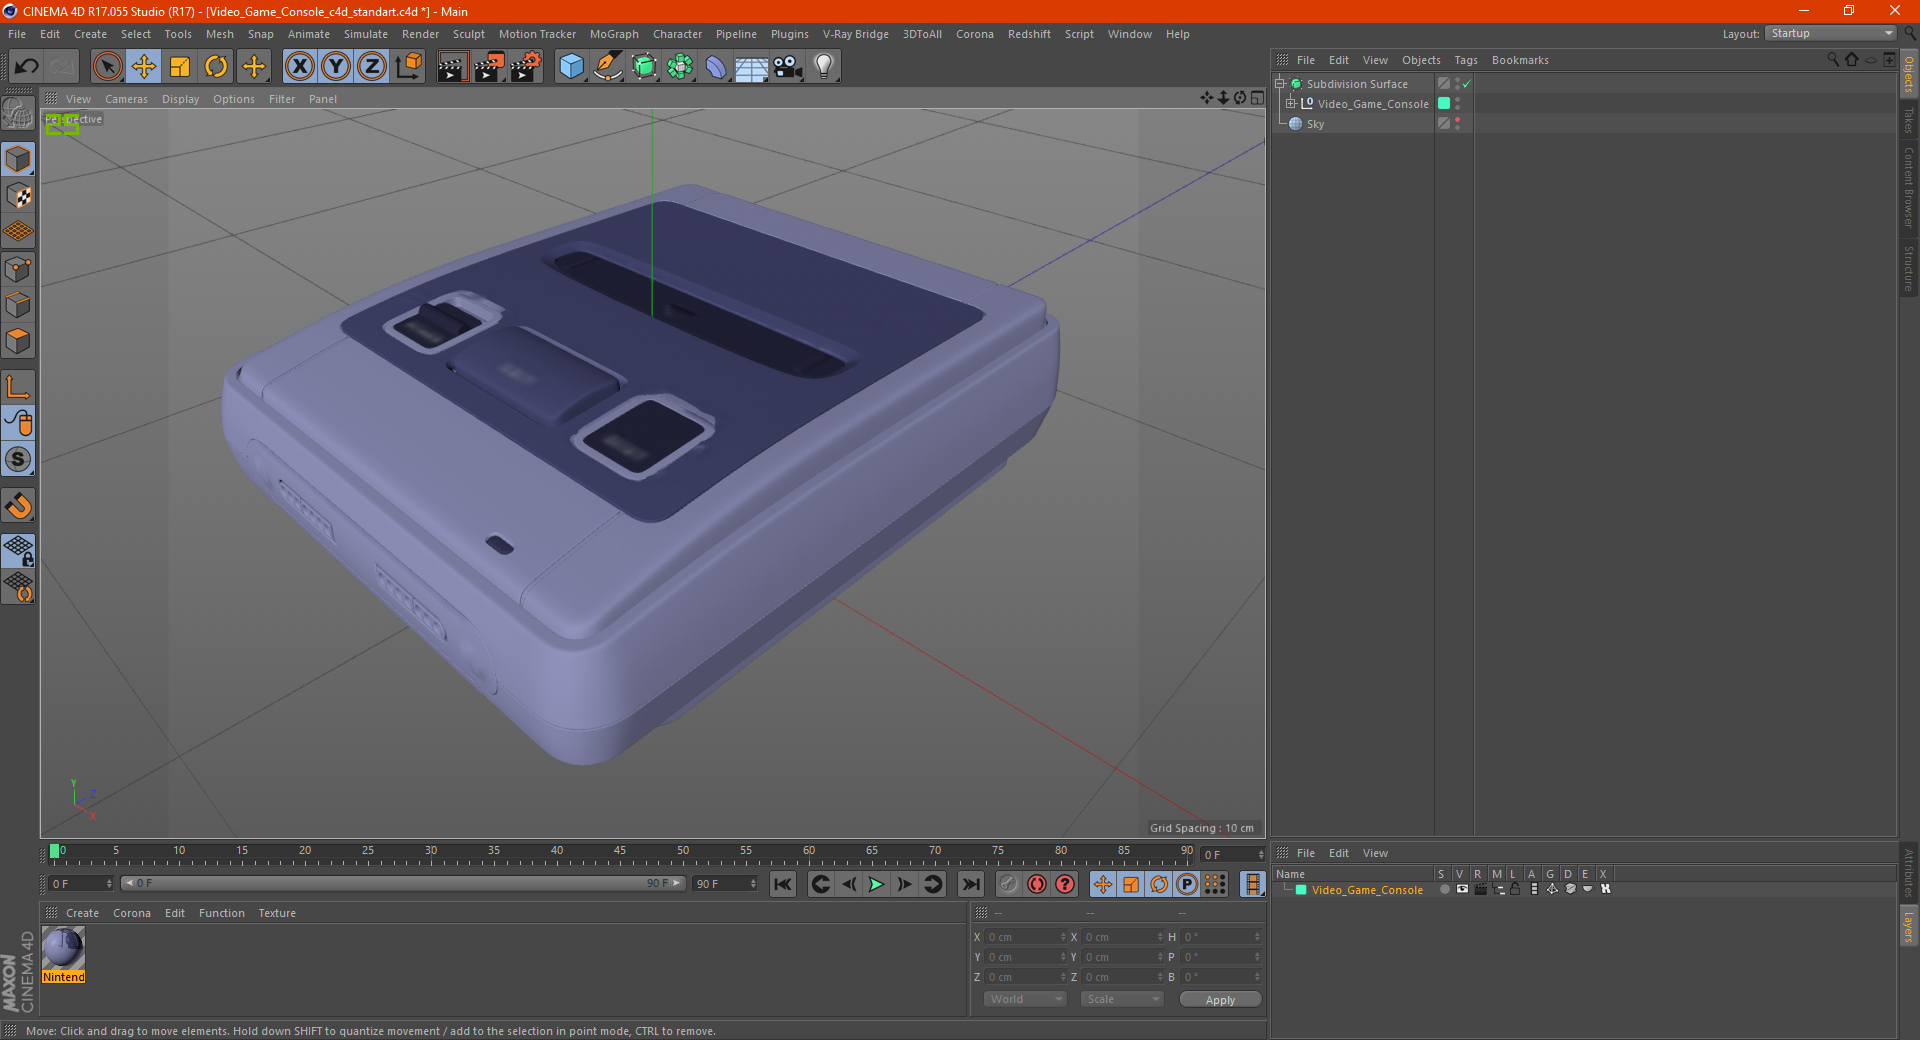This screenshot has height=1040, width=1920.
Task: Click the Locked Workplane icon
Action: point(18,551)
